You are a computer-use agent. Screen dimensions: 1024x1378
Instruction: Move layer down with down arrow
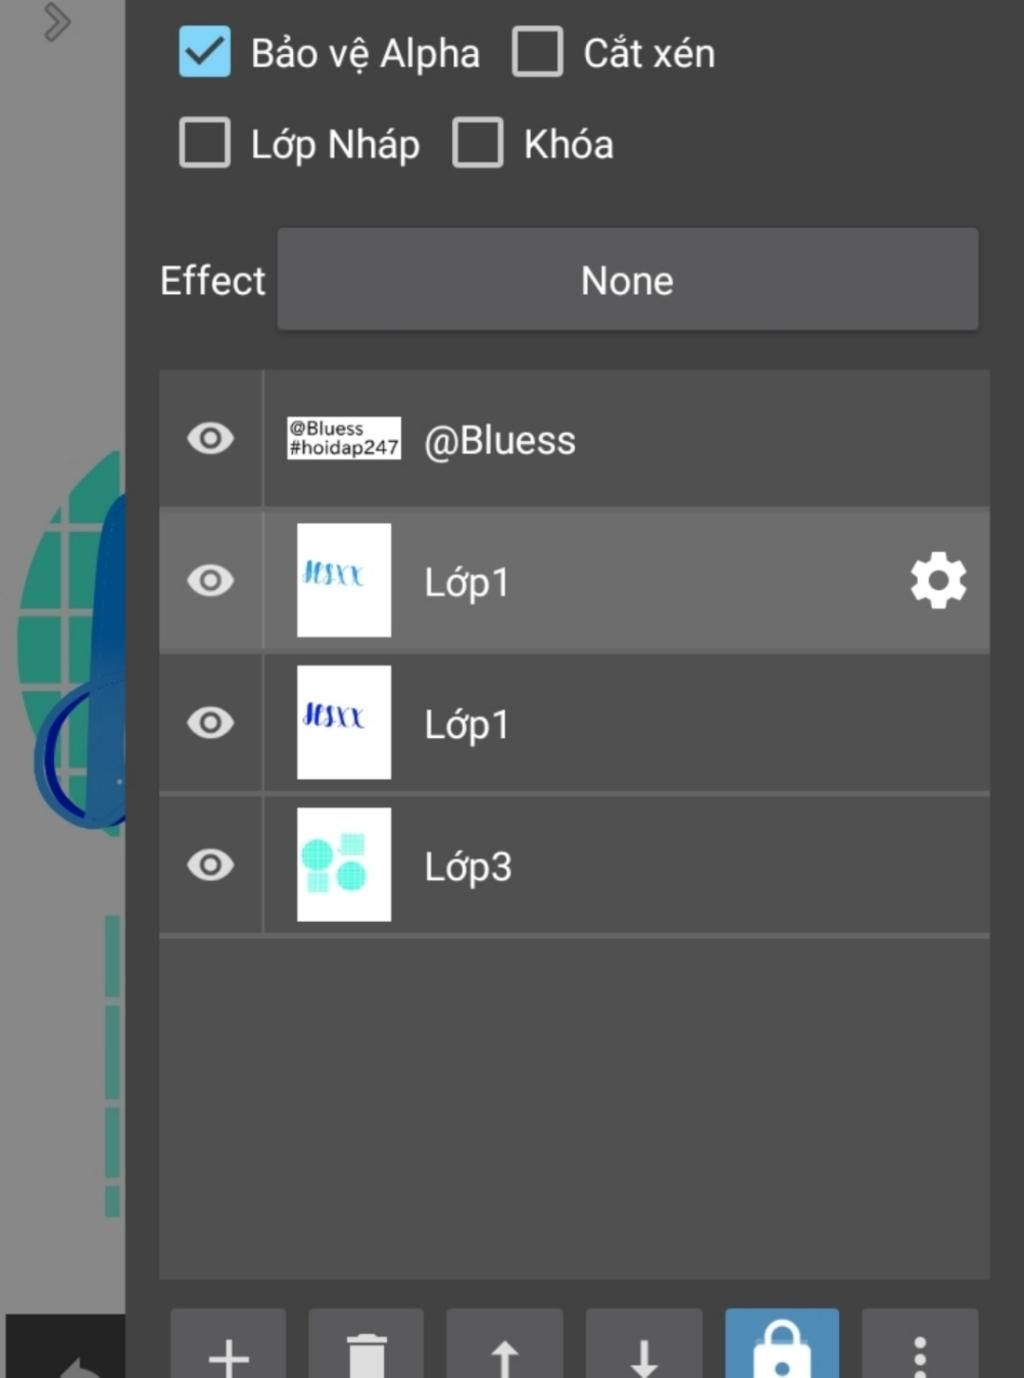point(643,1346)
